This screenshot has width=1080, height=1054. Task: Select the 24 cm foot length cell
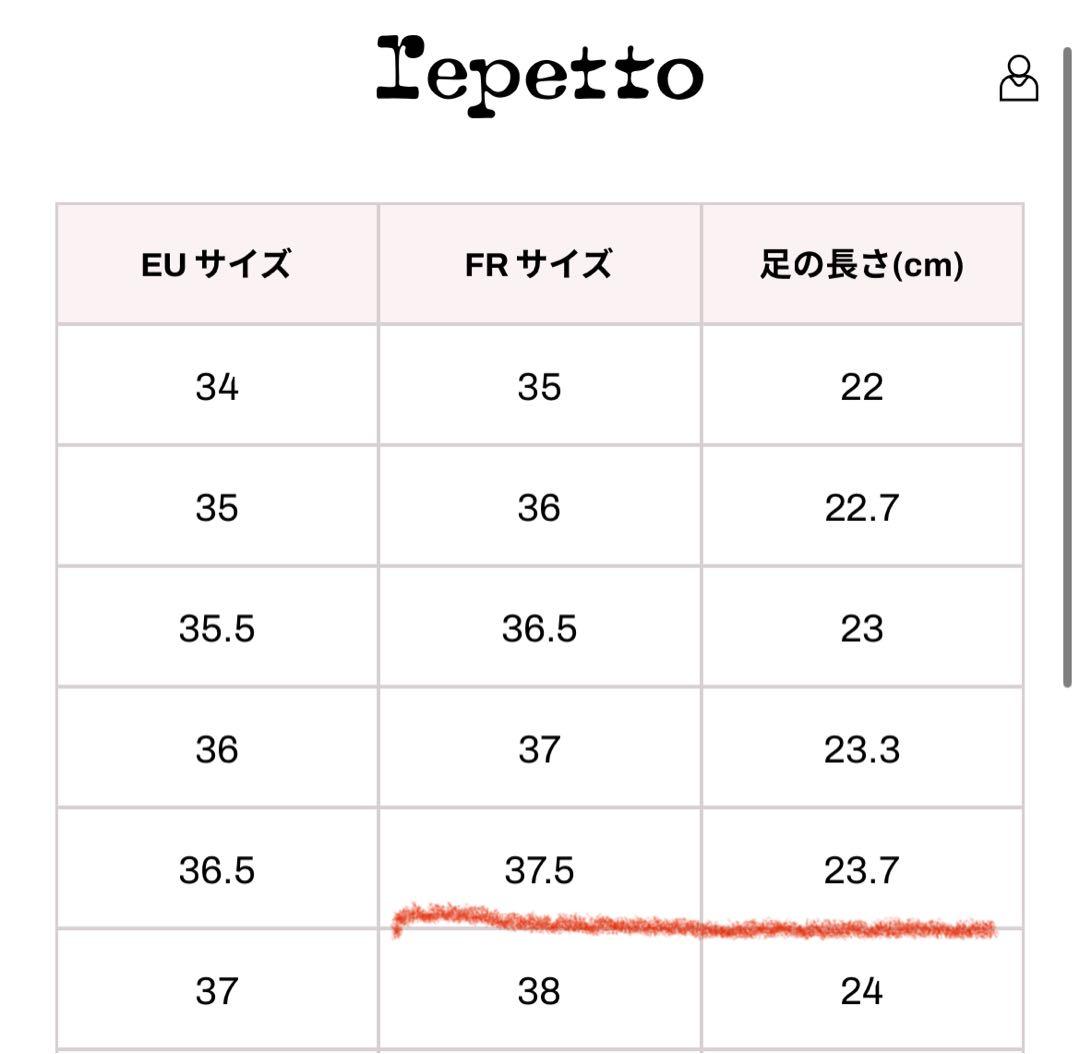(x=861, y=991)
